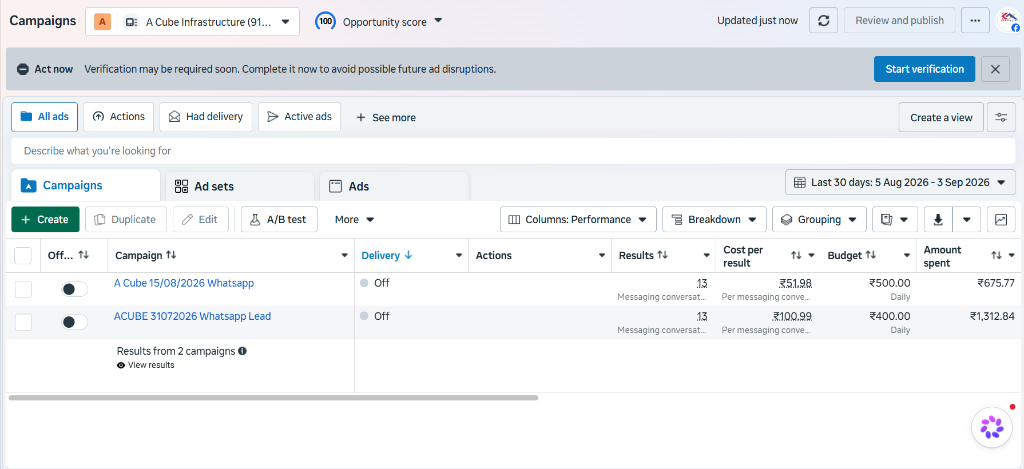Switch to the Ads tab
The width and height of the screenshot is (1024, 469).
point(394,186)
